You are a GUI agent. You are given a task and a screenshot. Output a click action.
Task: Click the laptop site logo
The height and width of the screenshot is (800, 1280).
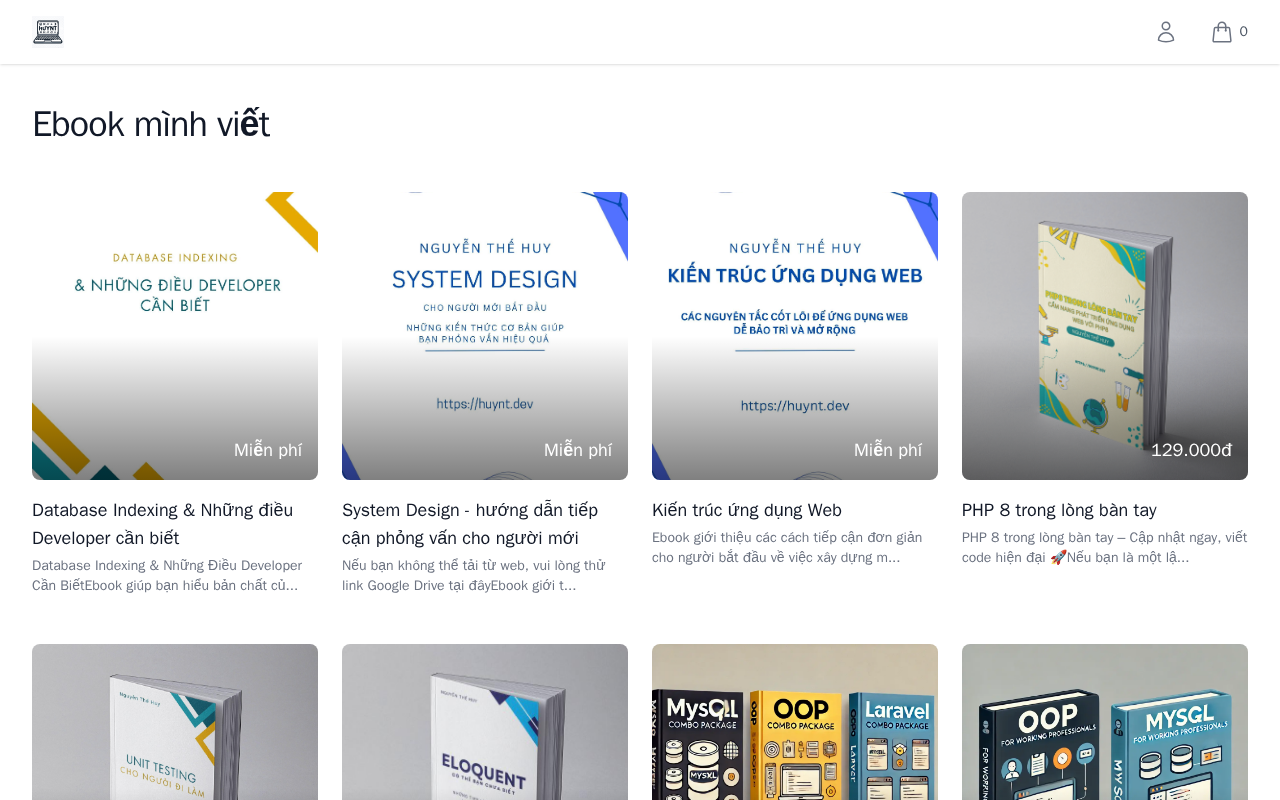coord(48,32)
